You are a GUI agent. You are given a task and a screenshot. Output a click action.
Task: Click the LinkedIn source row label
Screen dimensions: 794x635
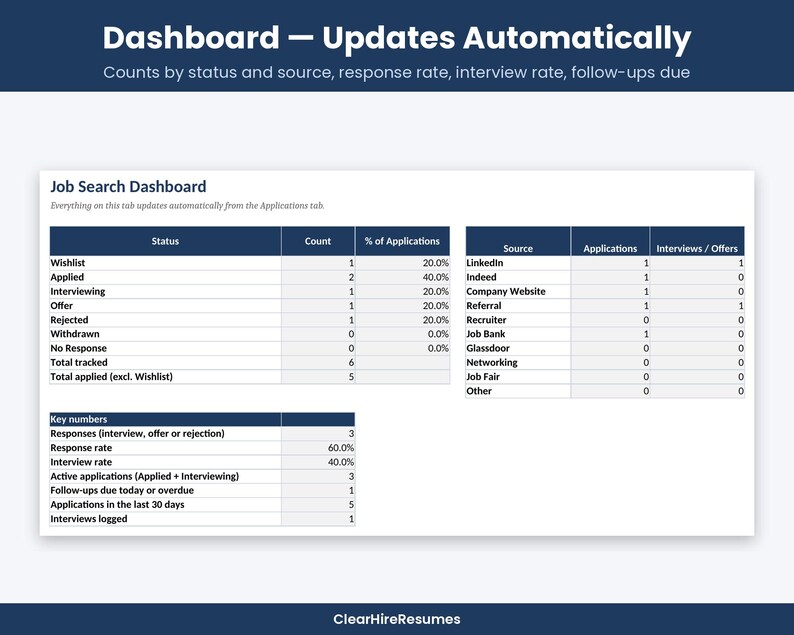coord(485,263)
